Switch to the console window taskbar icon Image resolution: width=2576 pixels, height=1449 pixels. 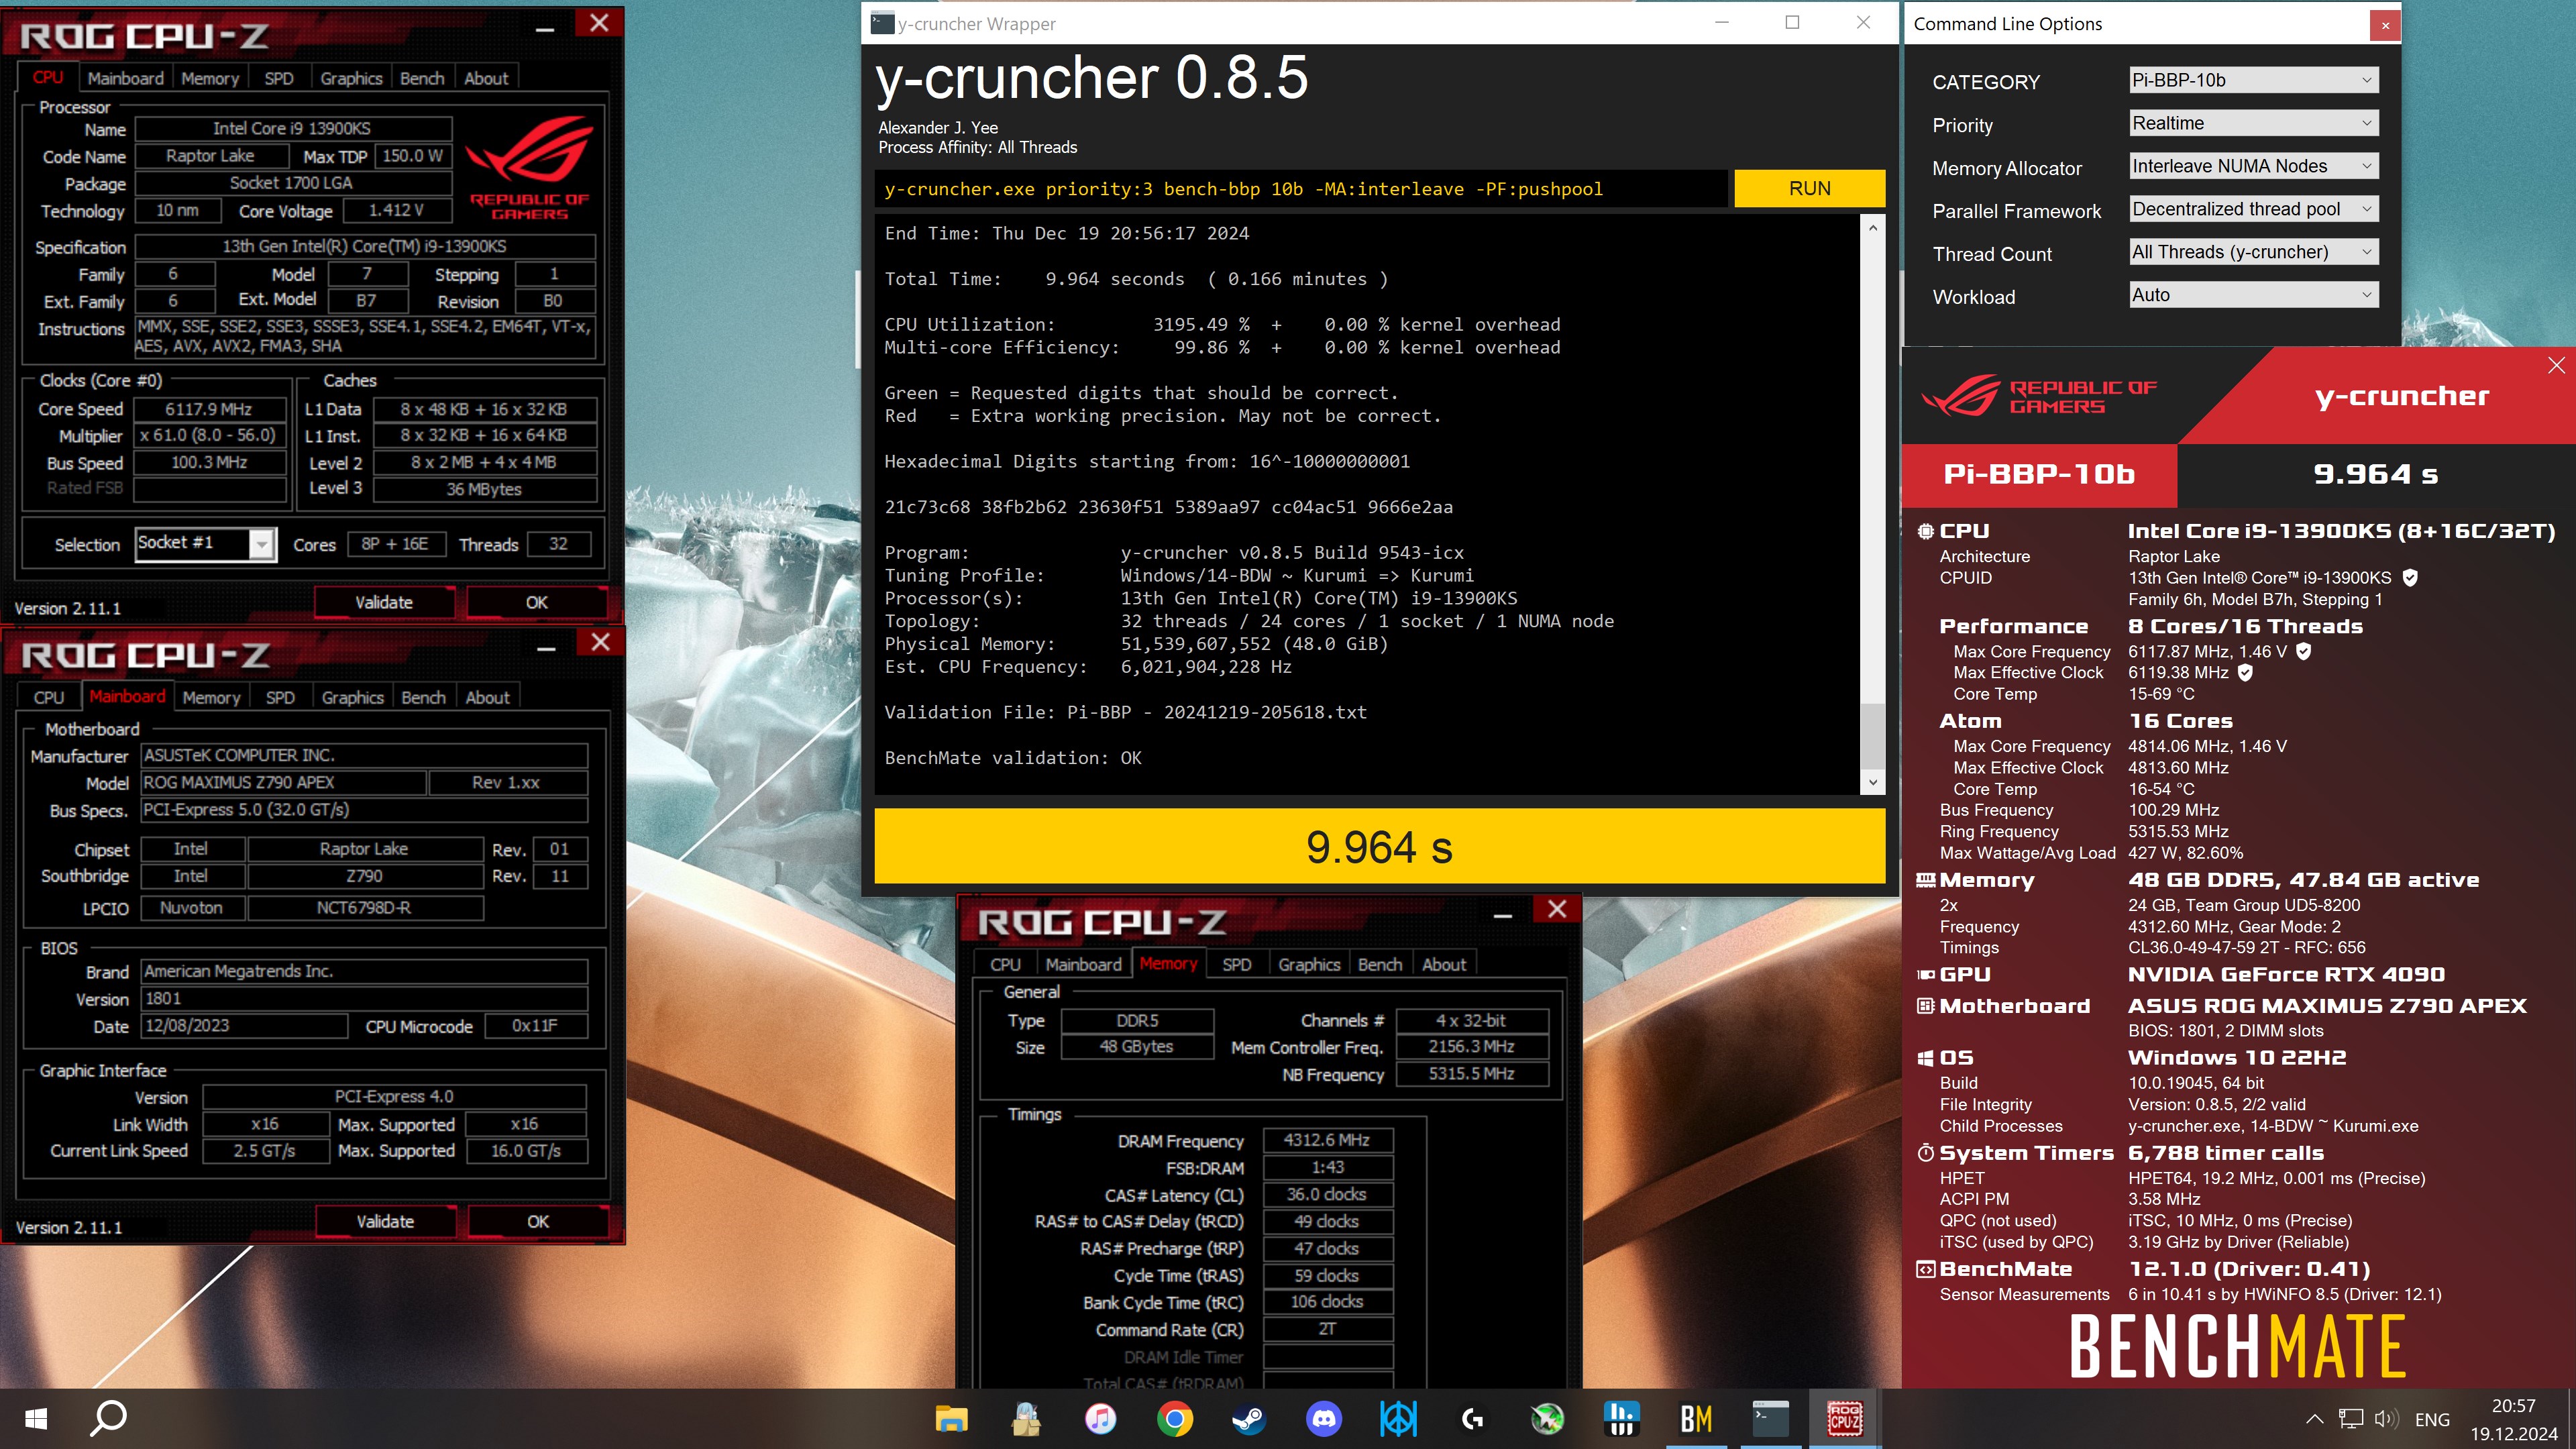coord(1770,1418)
